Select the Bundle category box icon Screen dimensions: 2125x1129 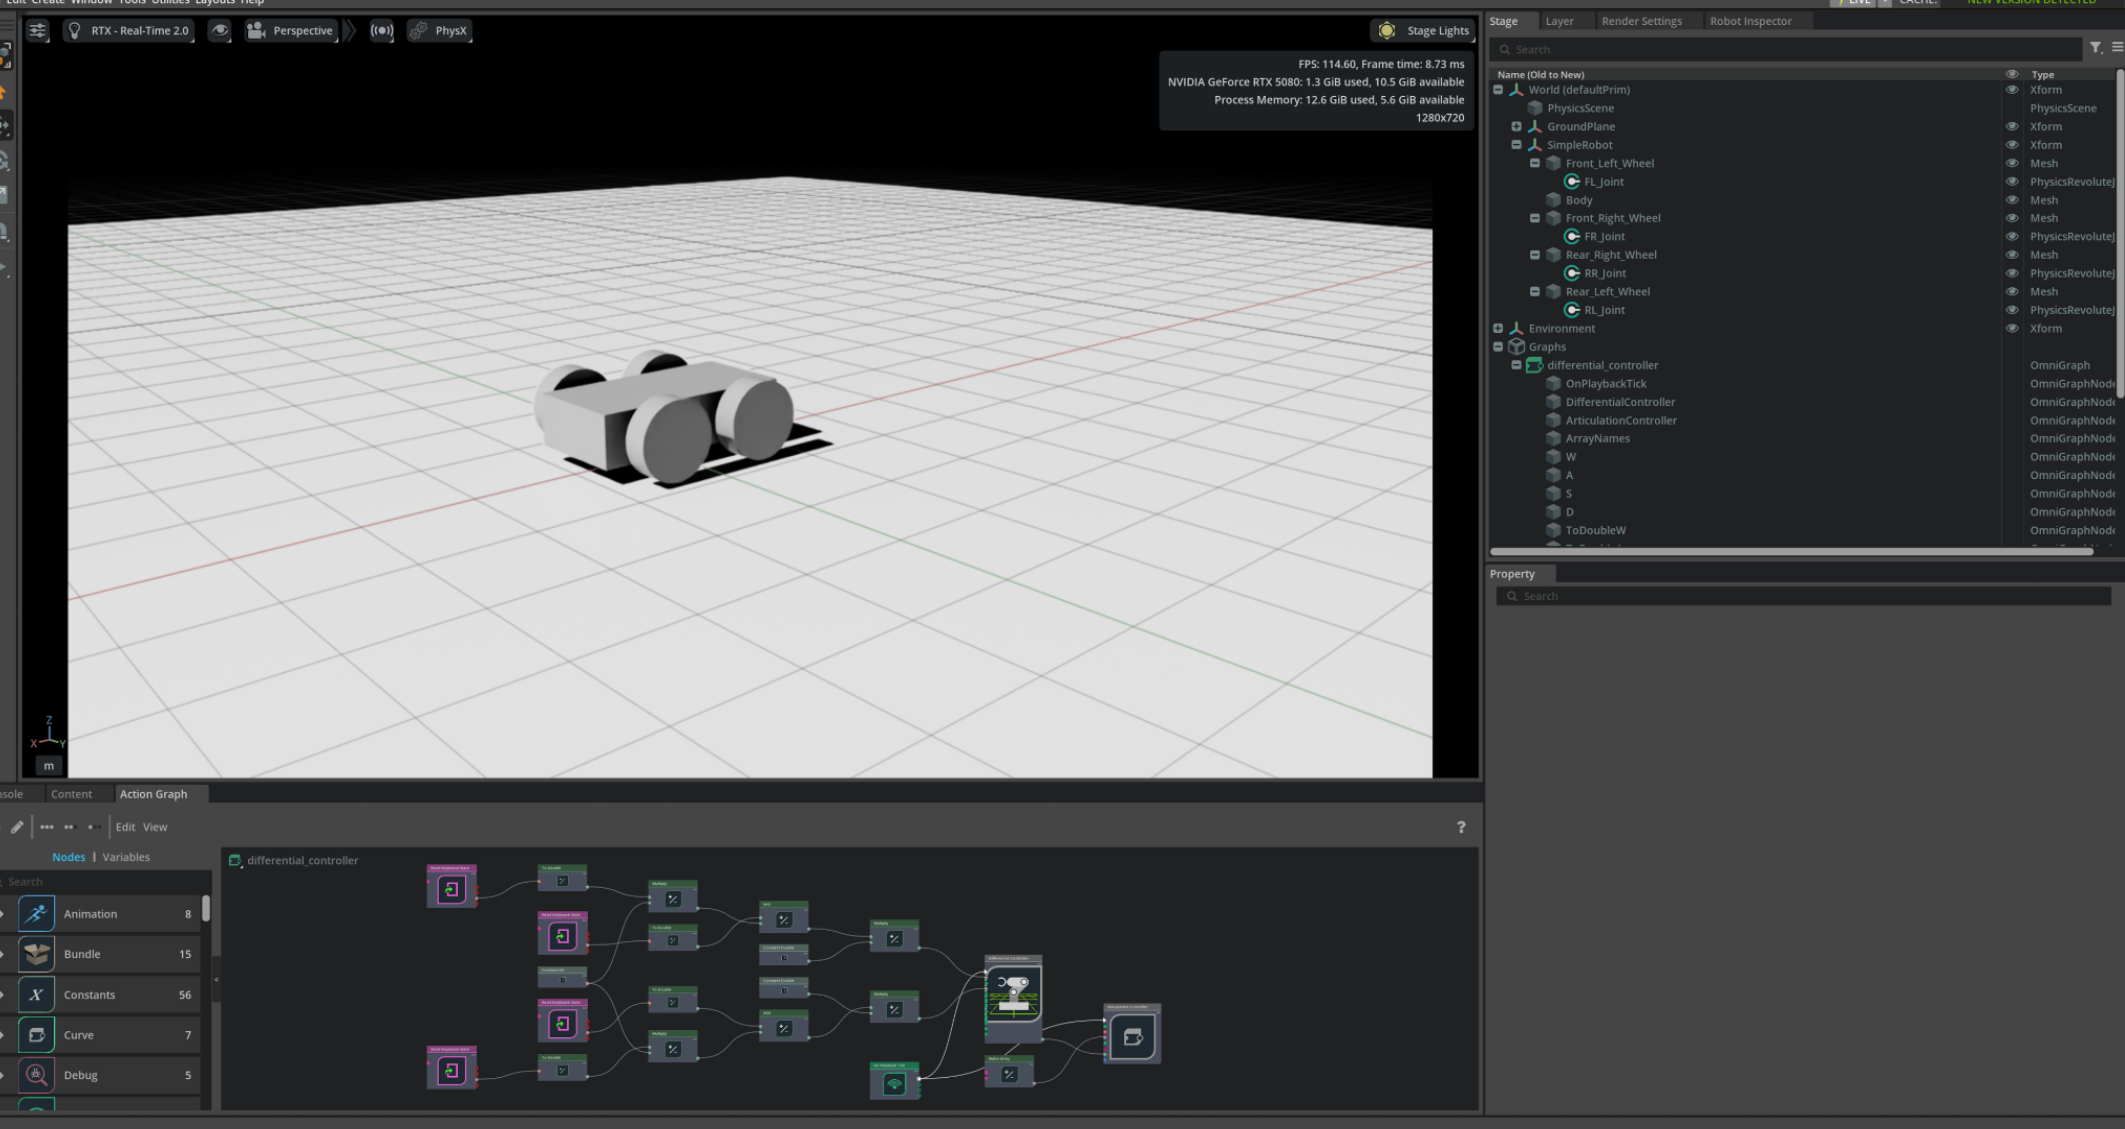[36, 954]
